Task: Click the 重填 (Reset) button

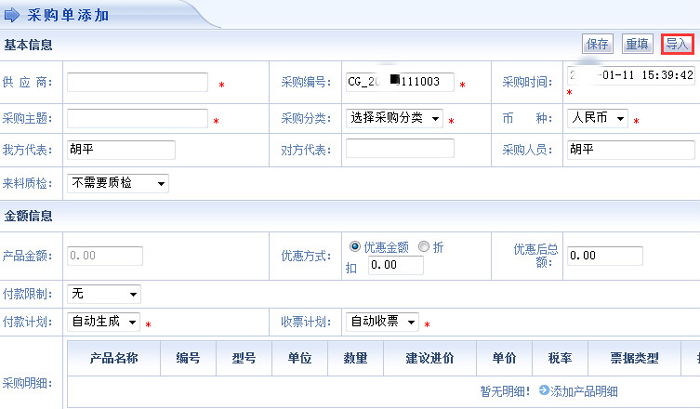Action: click(637, 44)
